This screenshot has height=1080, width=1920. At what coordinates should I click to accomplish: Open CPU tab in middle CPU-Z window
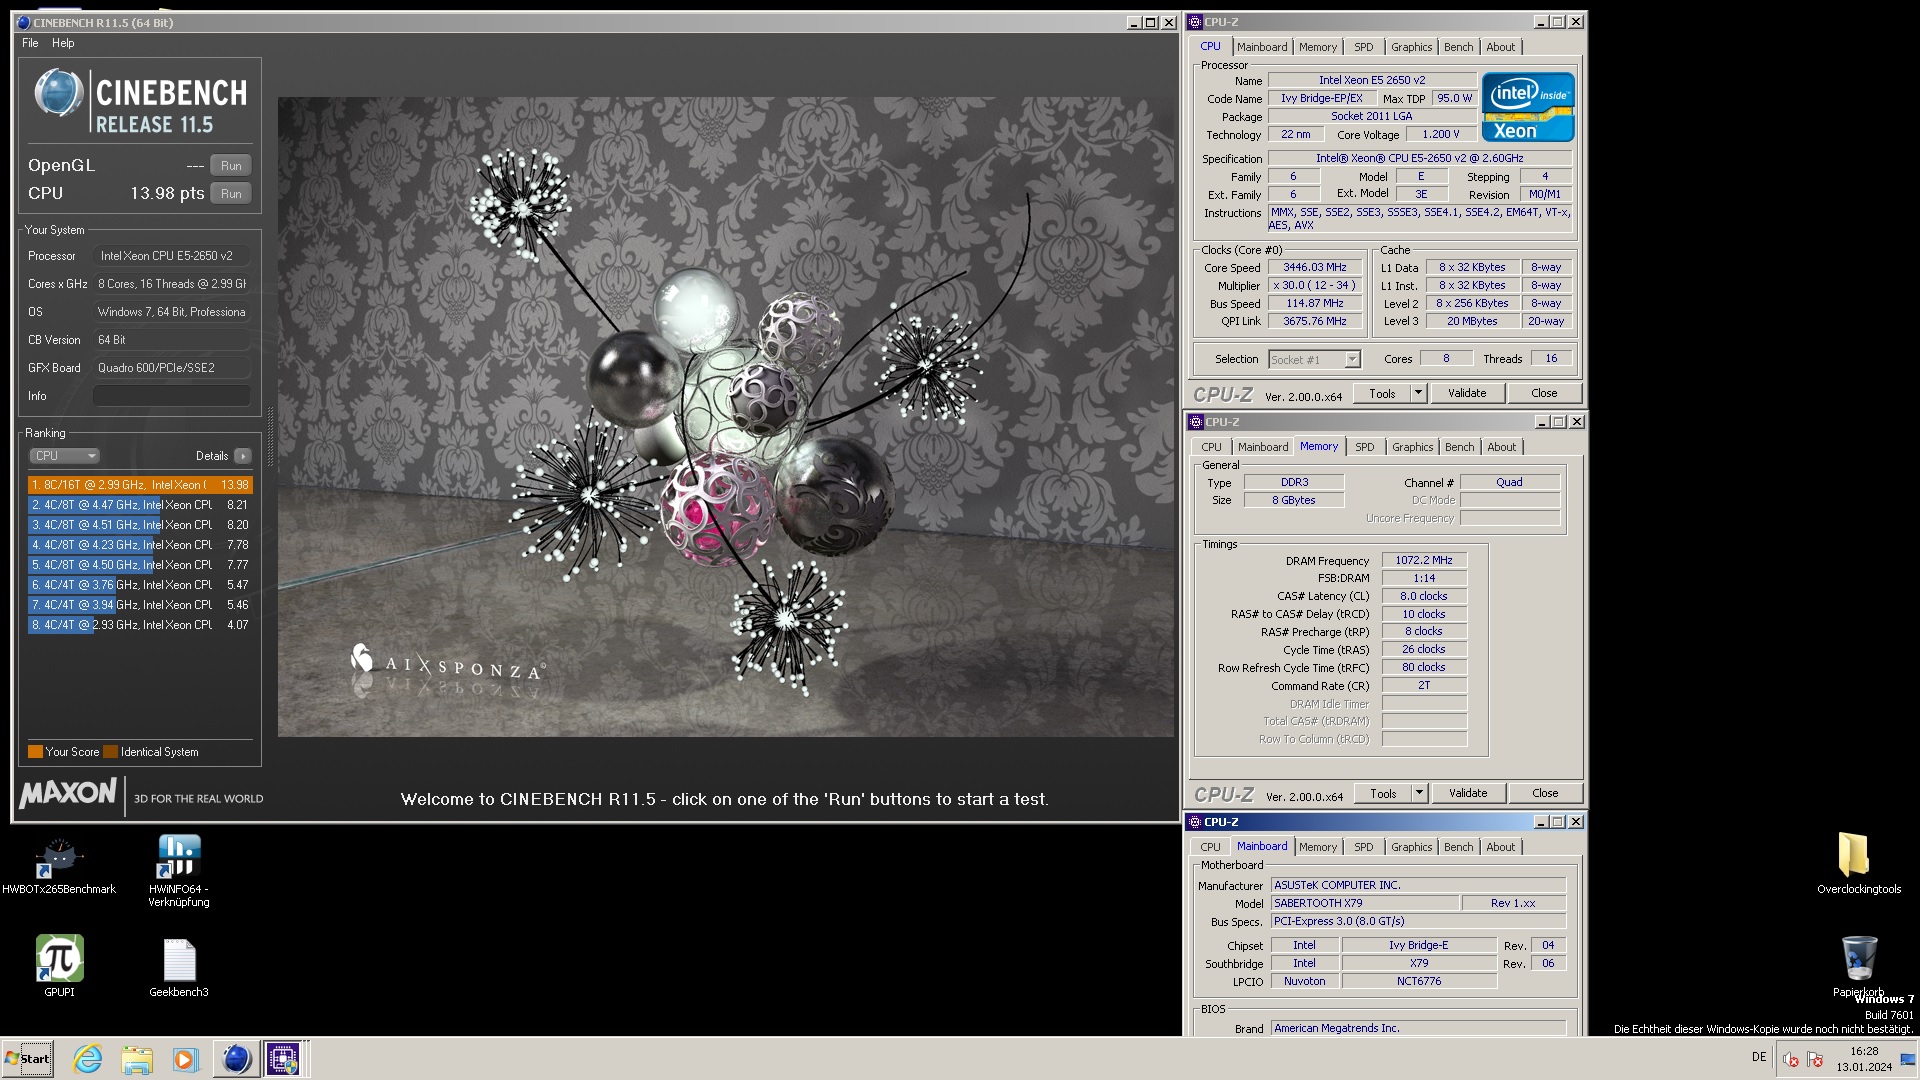1211,447
